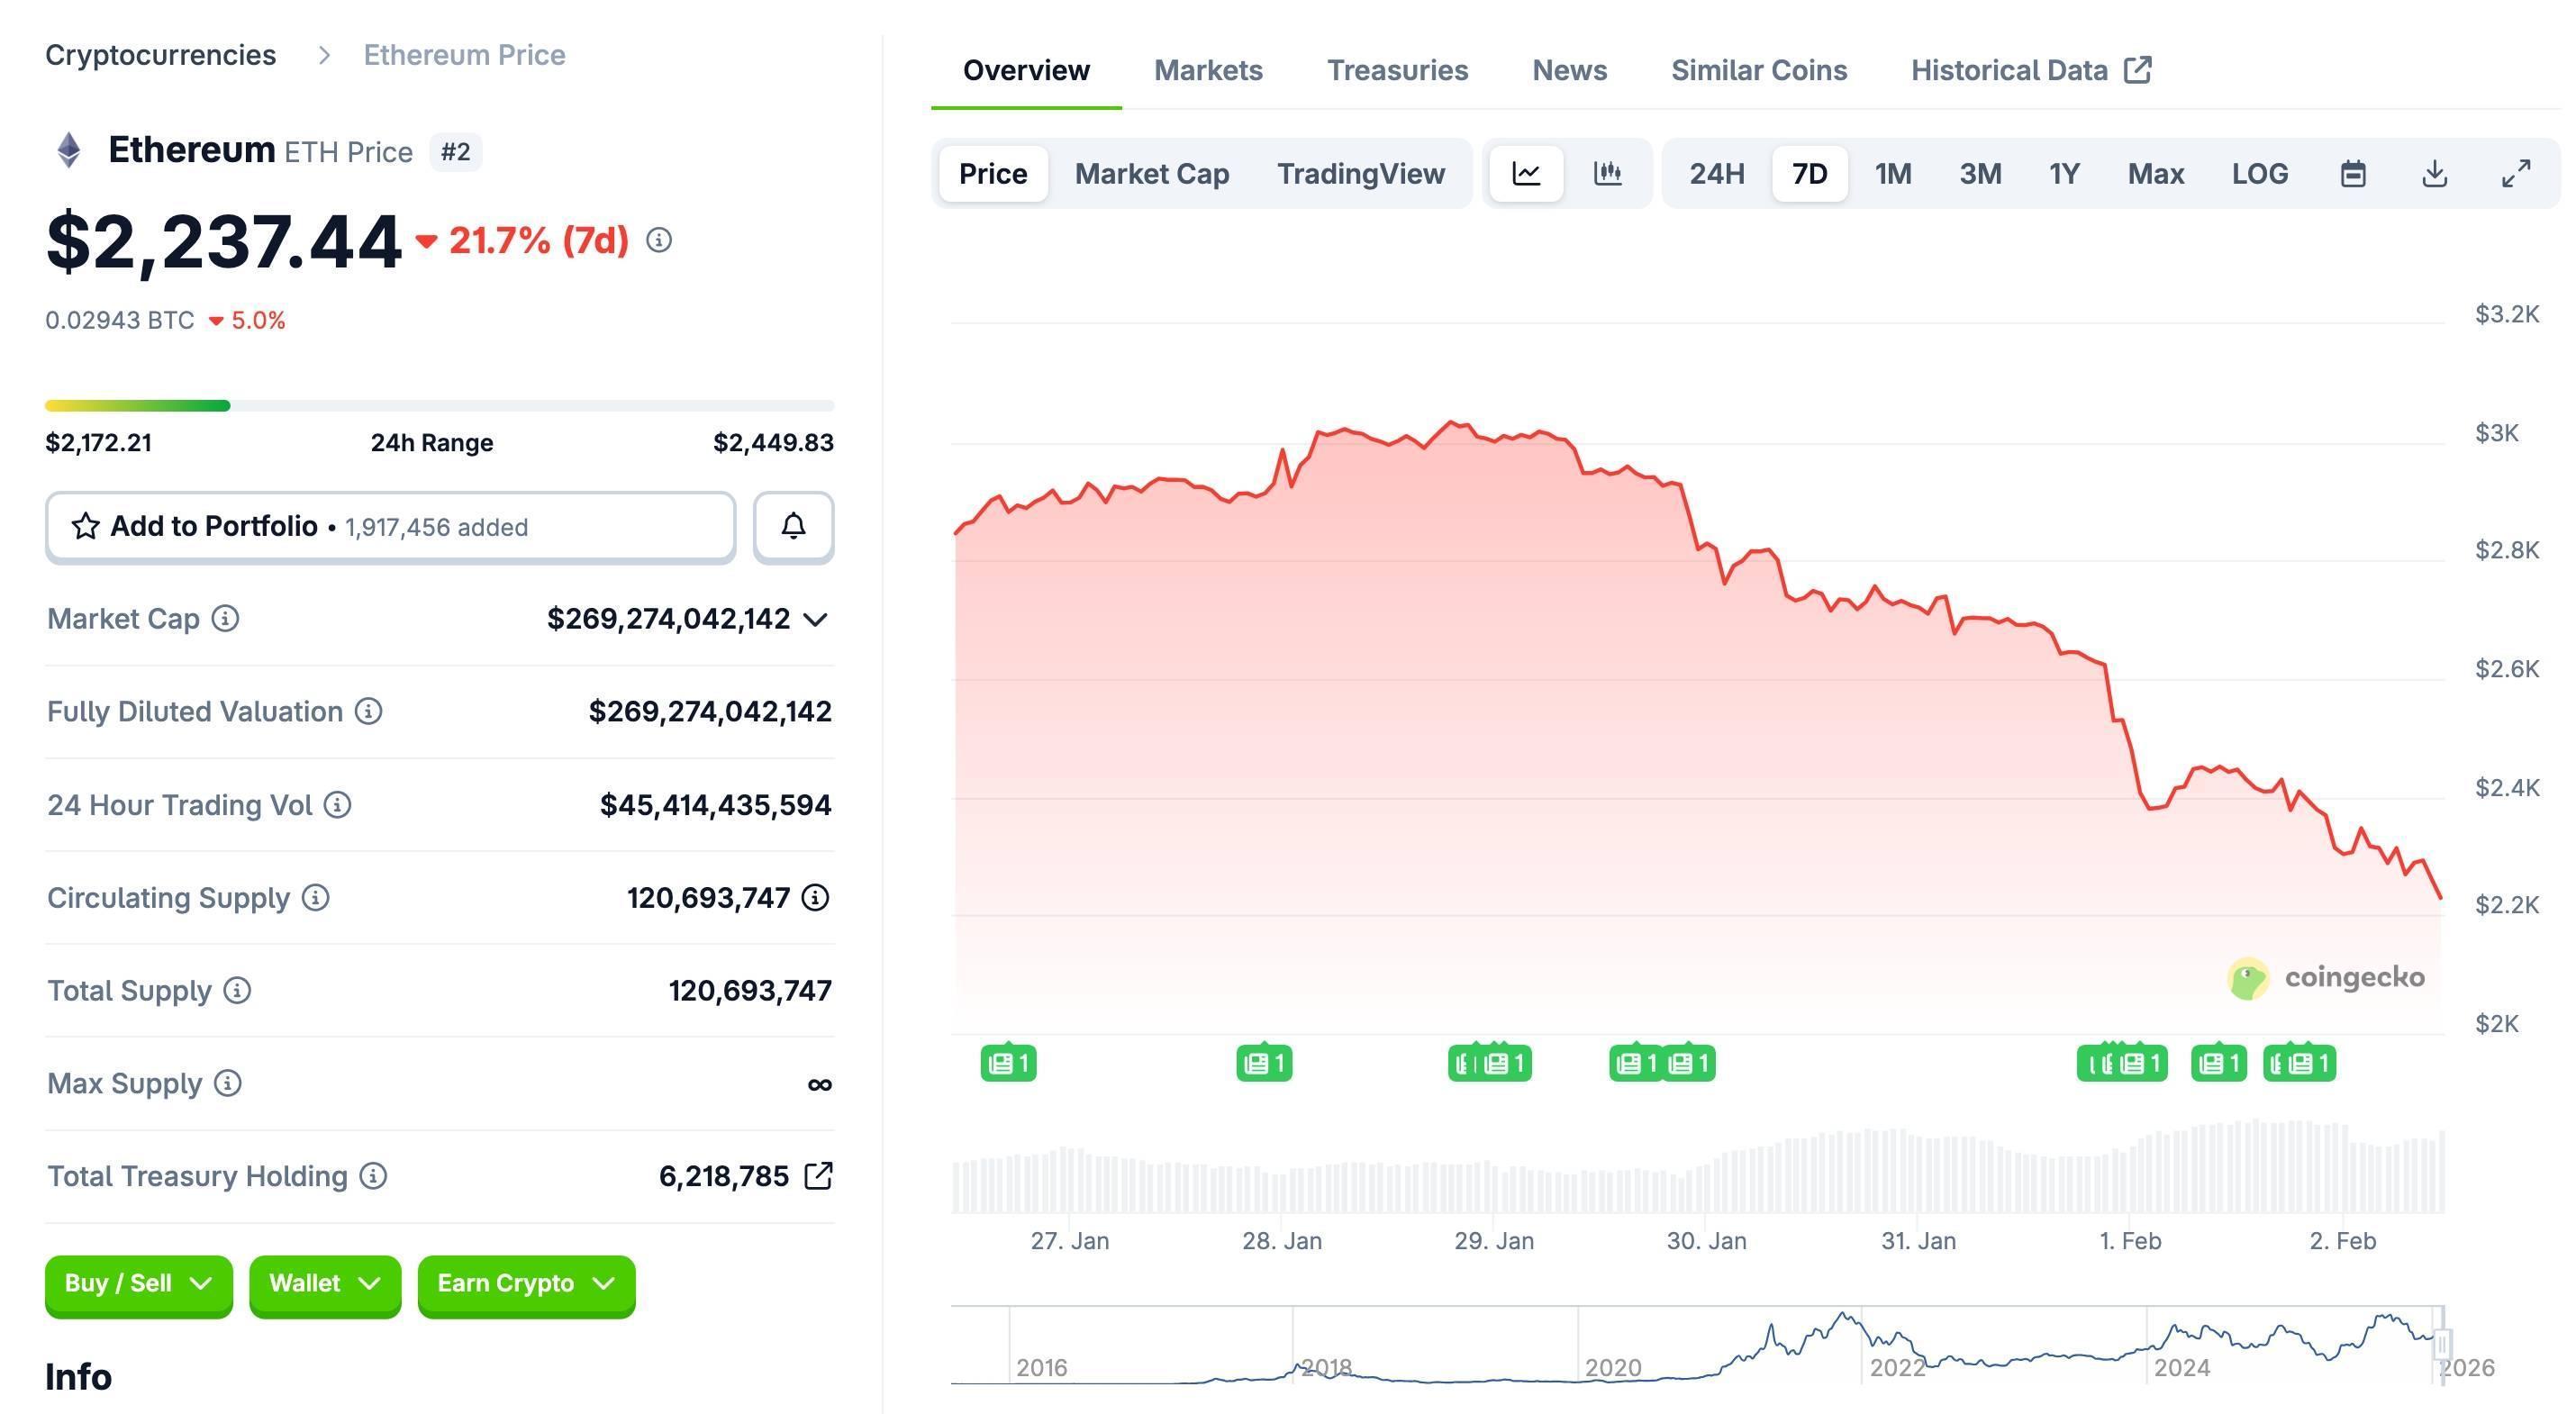2576x1414 pixels.
Task: Open the Buy / Sell dropdown
Action: [138, 1284]
